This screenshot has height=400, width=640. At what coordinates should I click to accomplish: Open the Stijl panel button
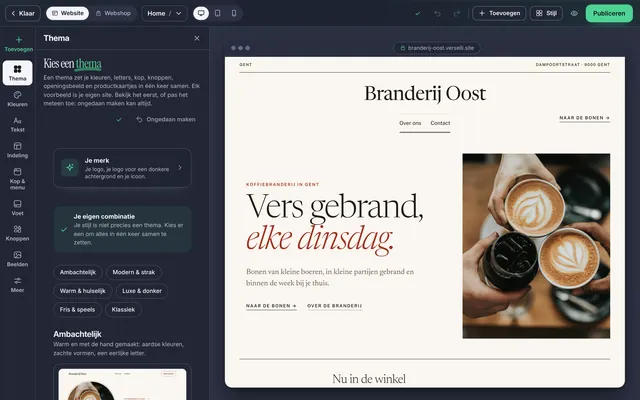click(x=546, y=13)
